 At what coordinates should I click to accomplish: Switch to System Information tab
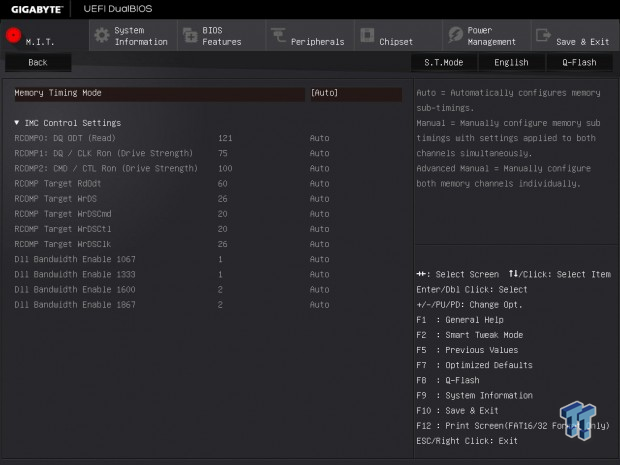(x=133, y=36)
